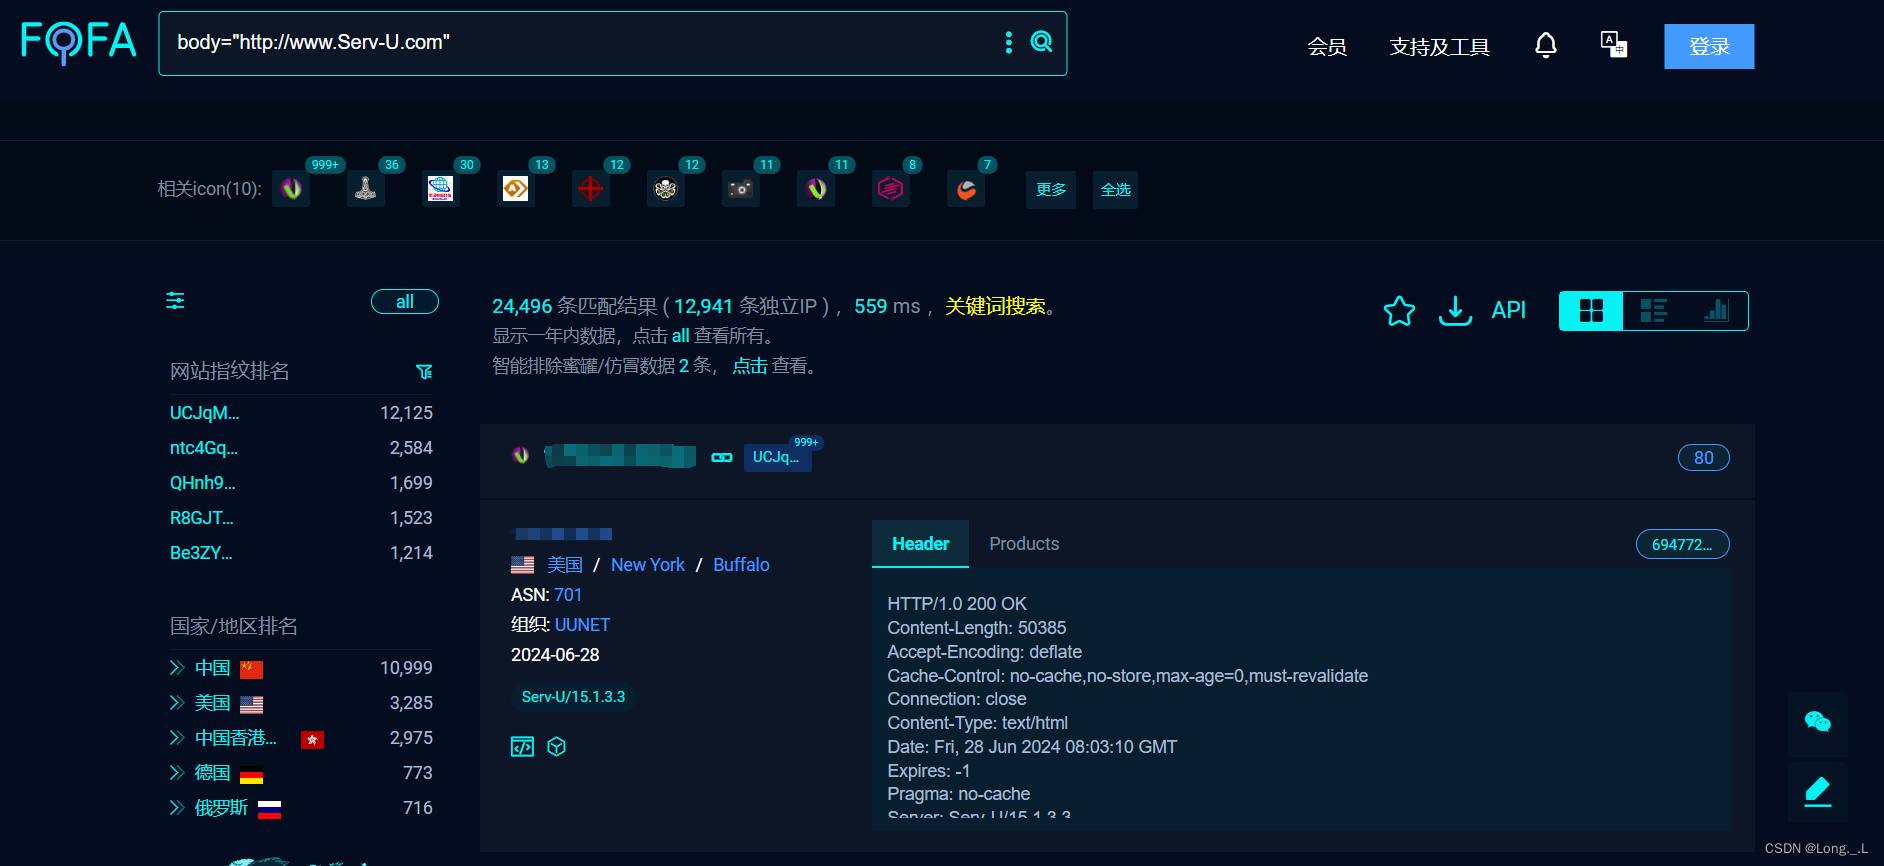This screenshot has height=866, width=1884.
Task: Click the link icon beside the result host
Action: (x=722, y=457)
